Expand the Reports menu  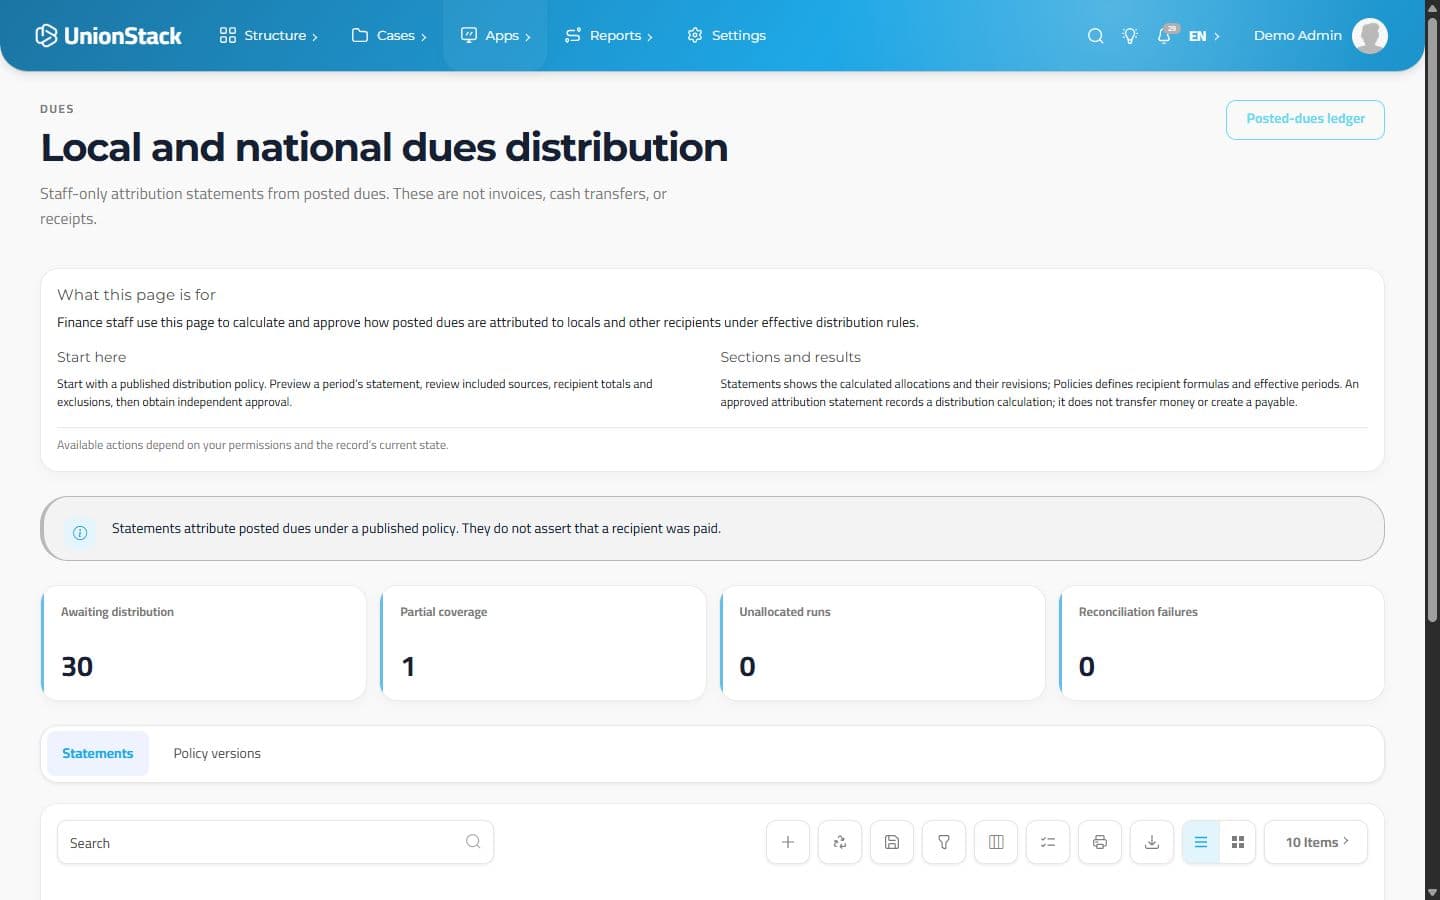(x=608, y=36)
